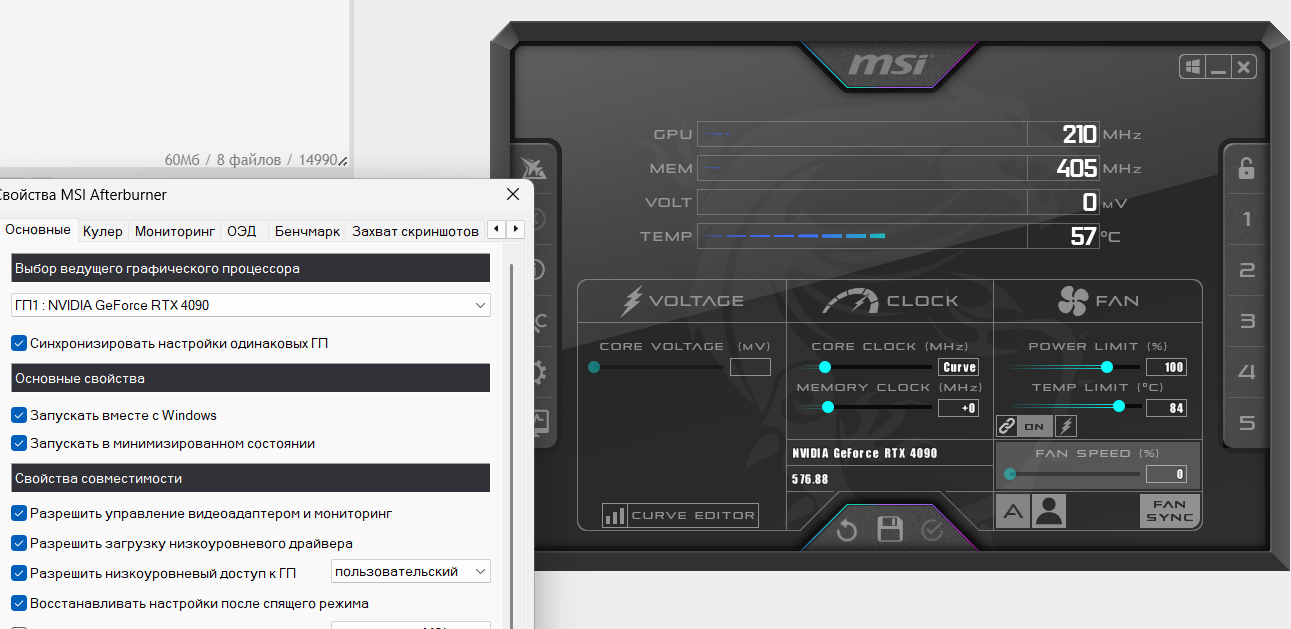Switch to the Кулер tab
The height and width of the screenshot is (629, 1291).
coord(103,231)
